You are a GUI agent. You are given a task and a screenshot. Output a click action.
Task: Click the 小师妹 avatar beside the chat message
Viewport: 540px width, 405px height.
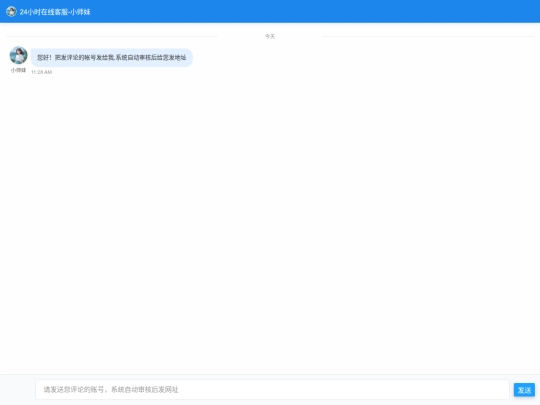(19, 55)
